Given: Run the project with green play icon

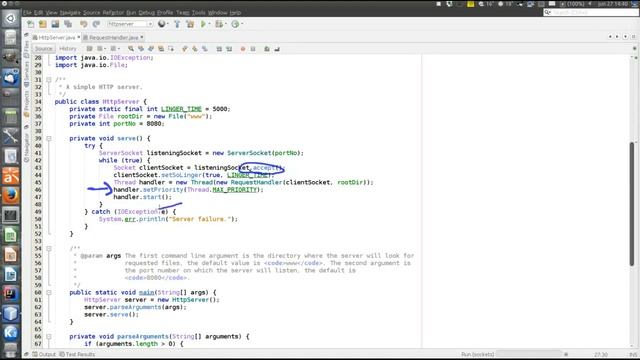Looking at the screenshot, I should 203,24.
